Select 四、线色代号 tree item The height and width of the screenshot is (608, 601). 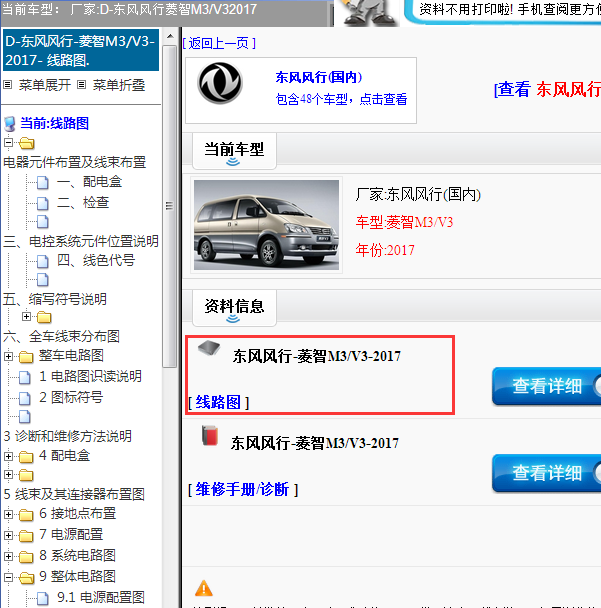[96, 260]
